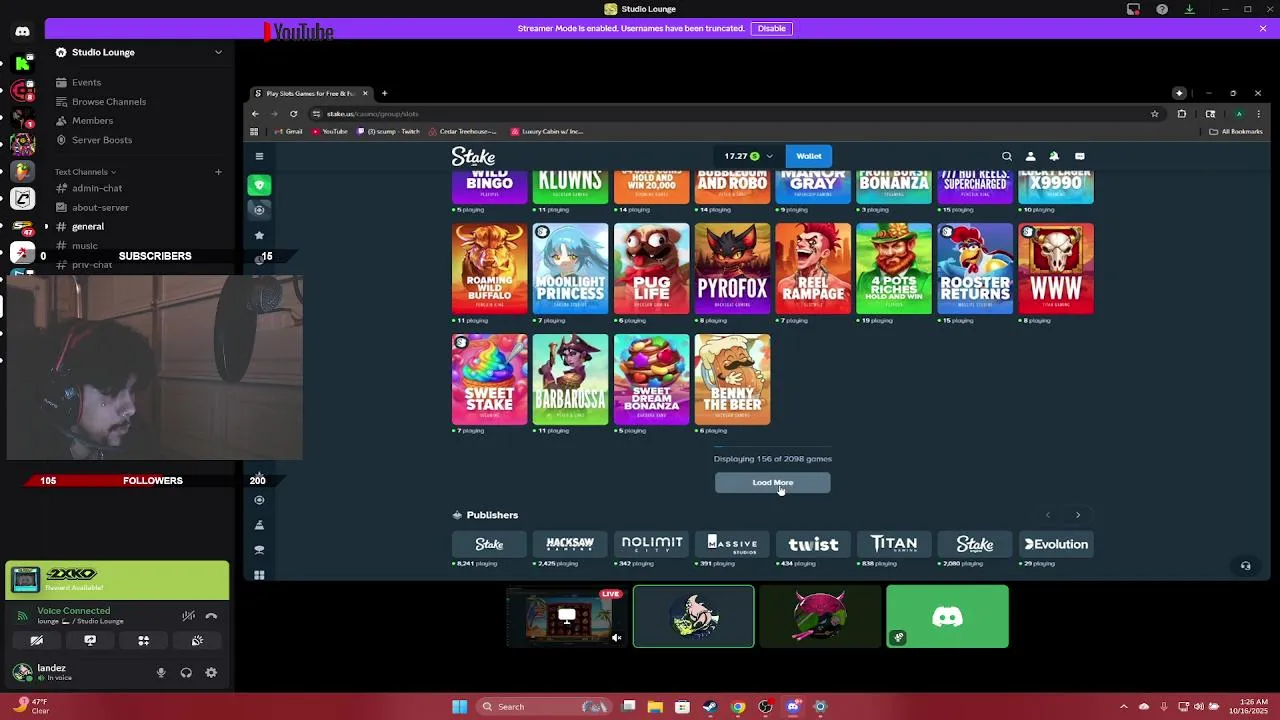Go to the next Publishers page arrow
This screenshot has width=1280, height=720.
click(1078, 515)
